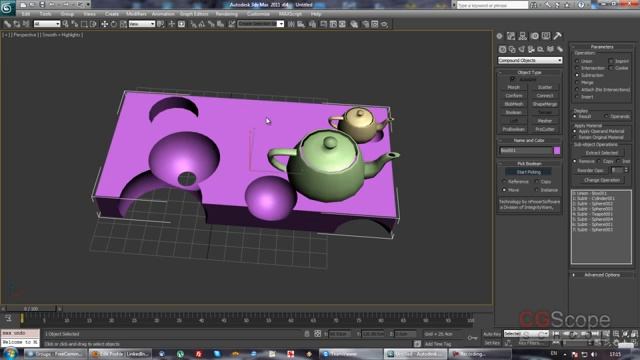Click the Mirror tool in the toolbar

click(x=291, y=24)
